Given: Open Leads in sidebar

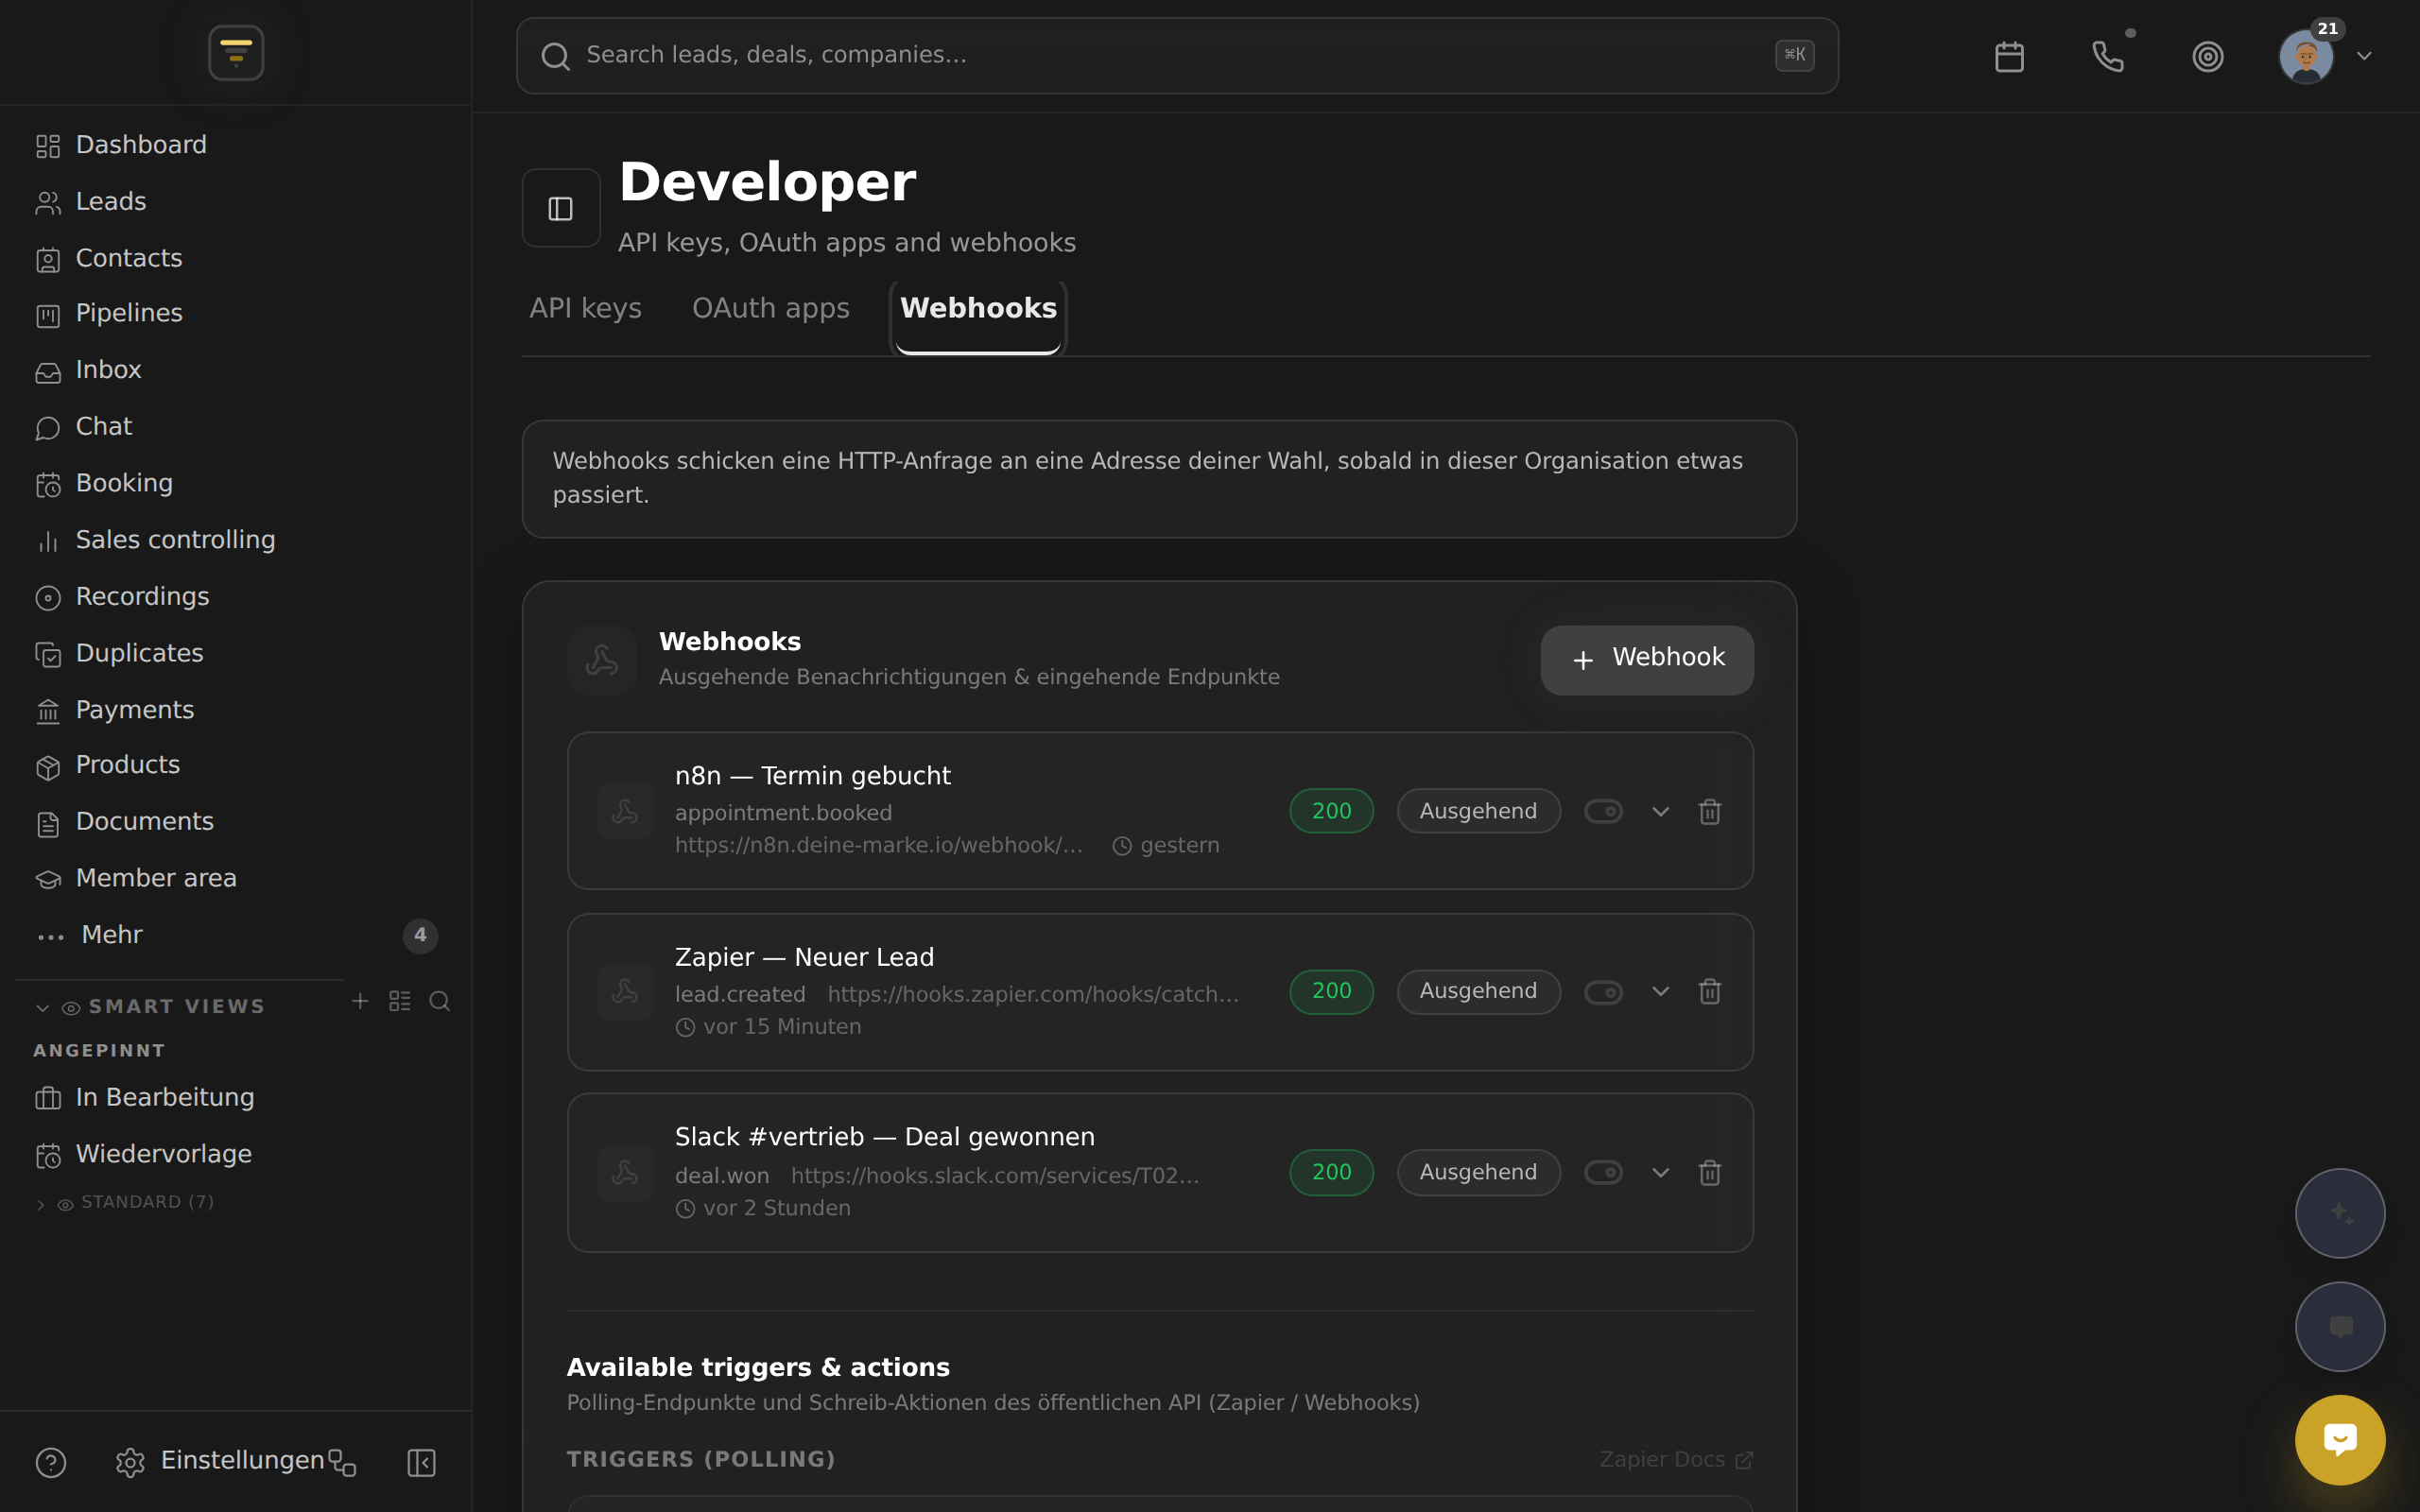Looking at the screenshot, I should pyautogui.click(x=236, y=202).
